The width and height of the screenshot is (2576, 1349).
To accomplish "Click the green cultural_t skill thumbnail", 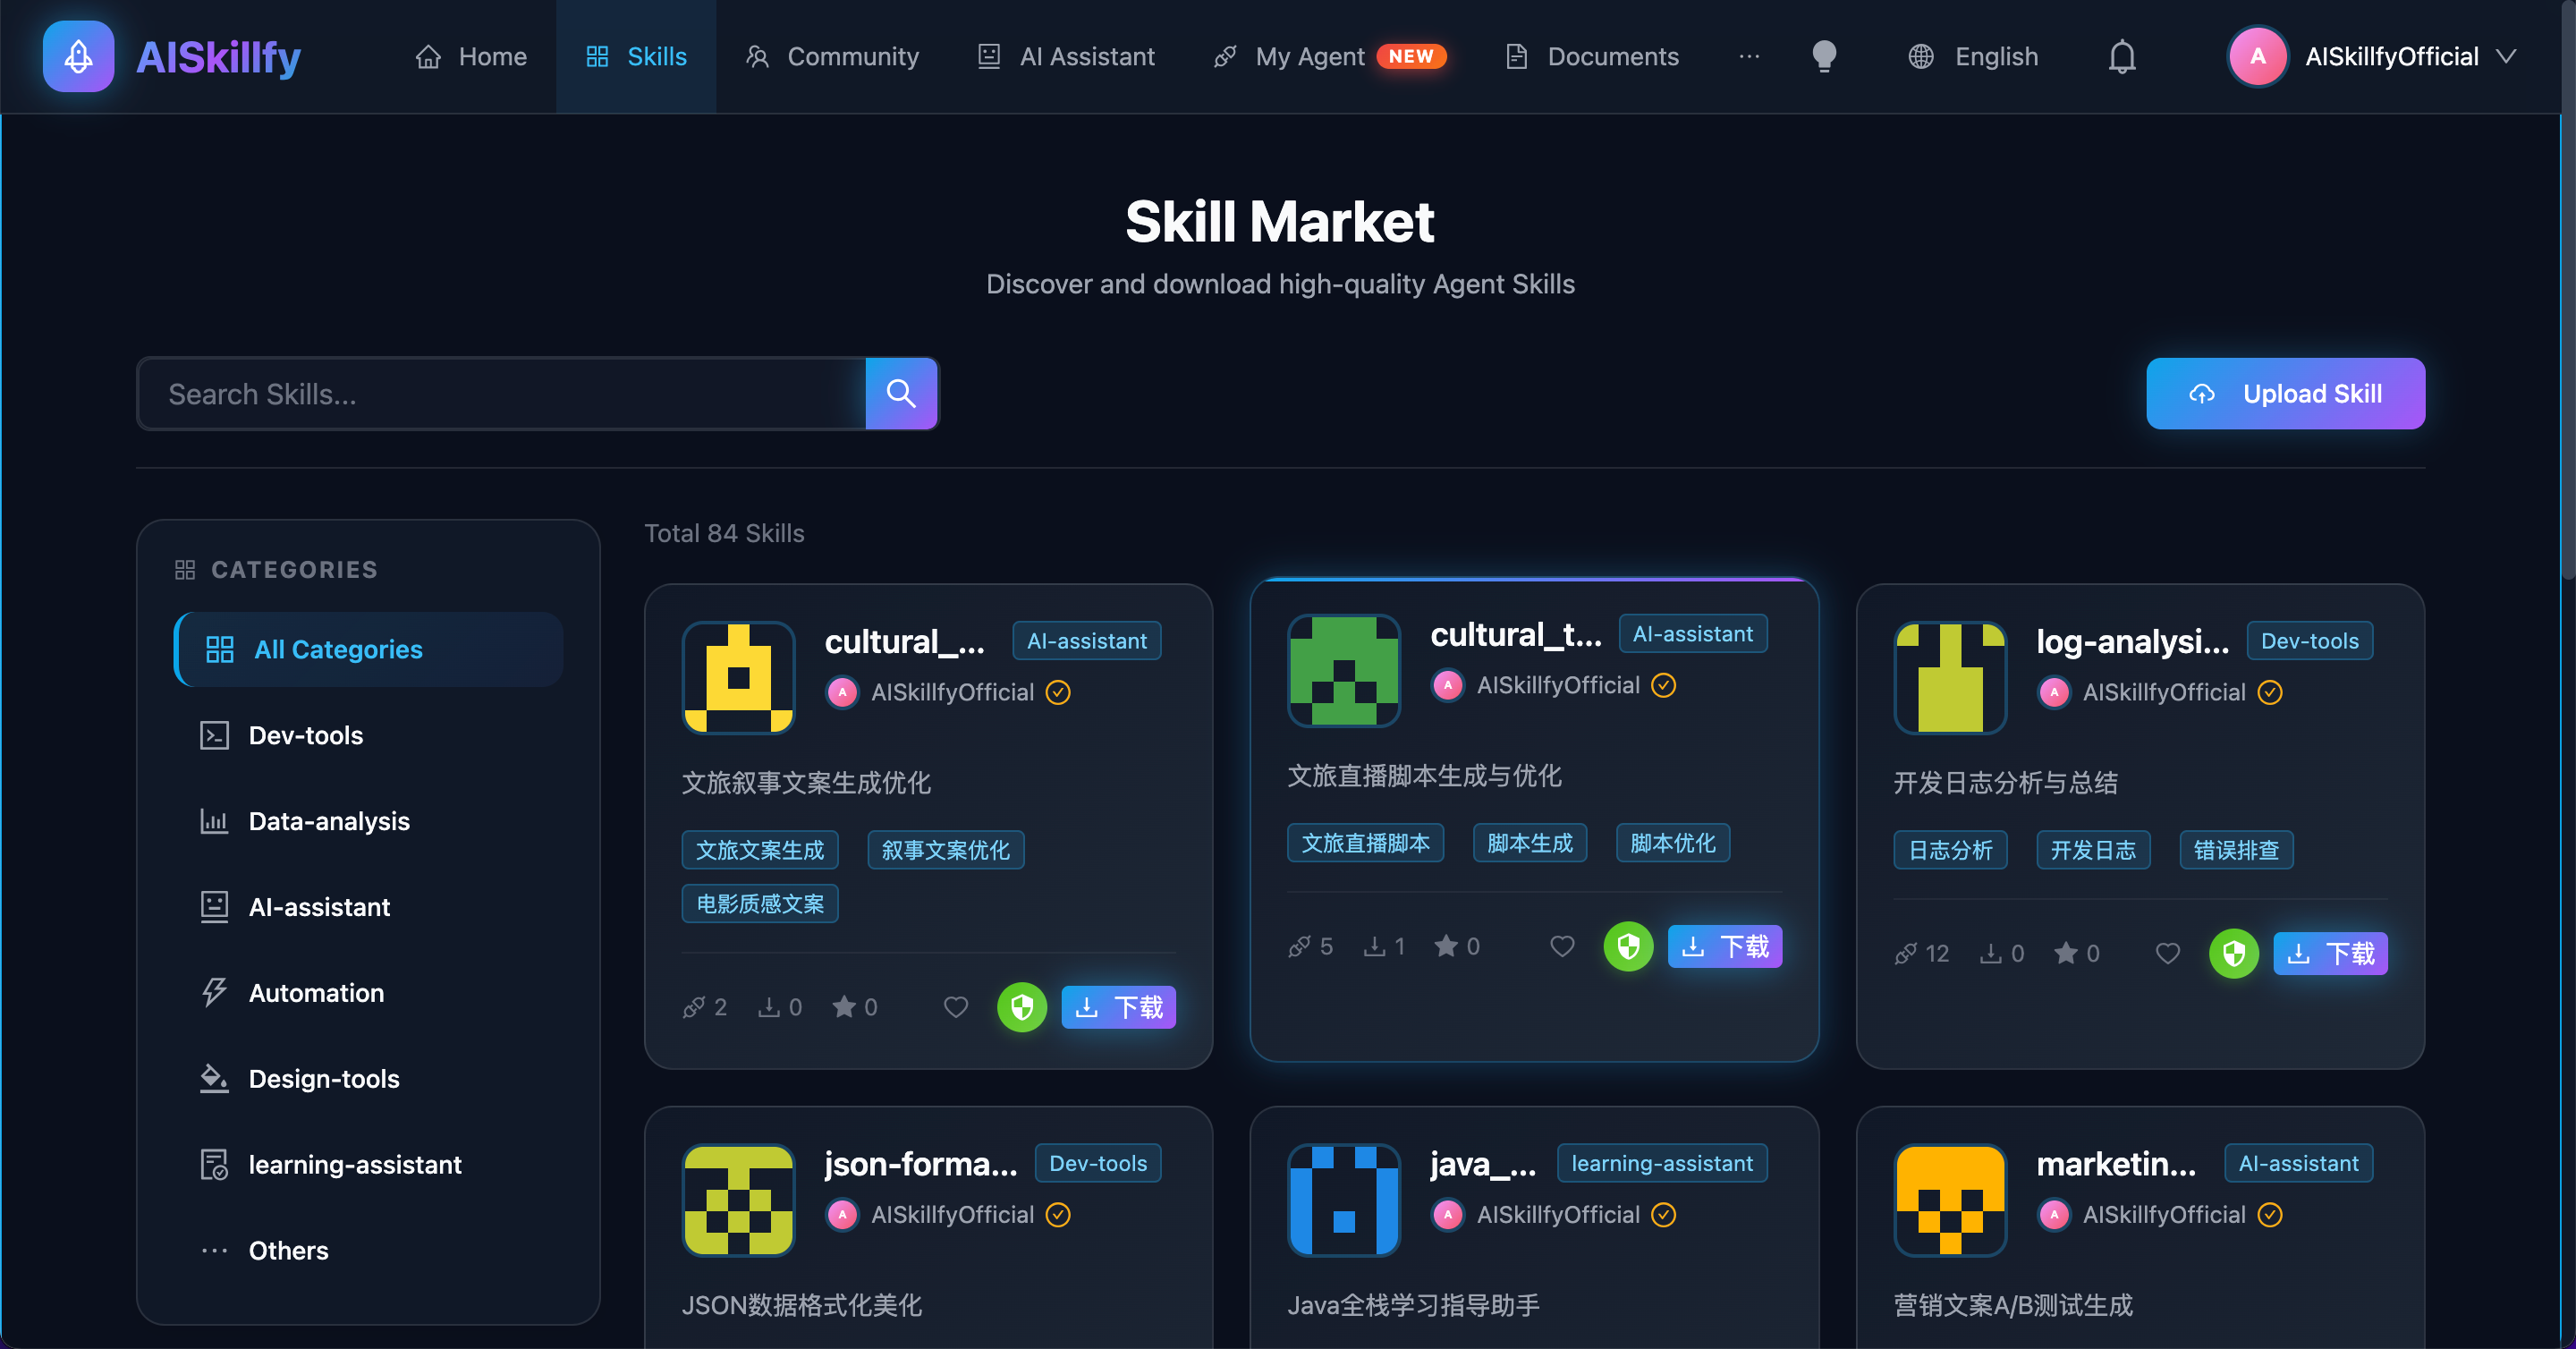I will 1344,670.
